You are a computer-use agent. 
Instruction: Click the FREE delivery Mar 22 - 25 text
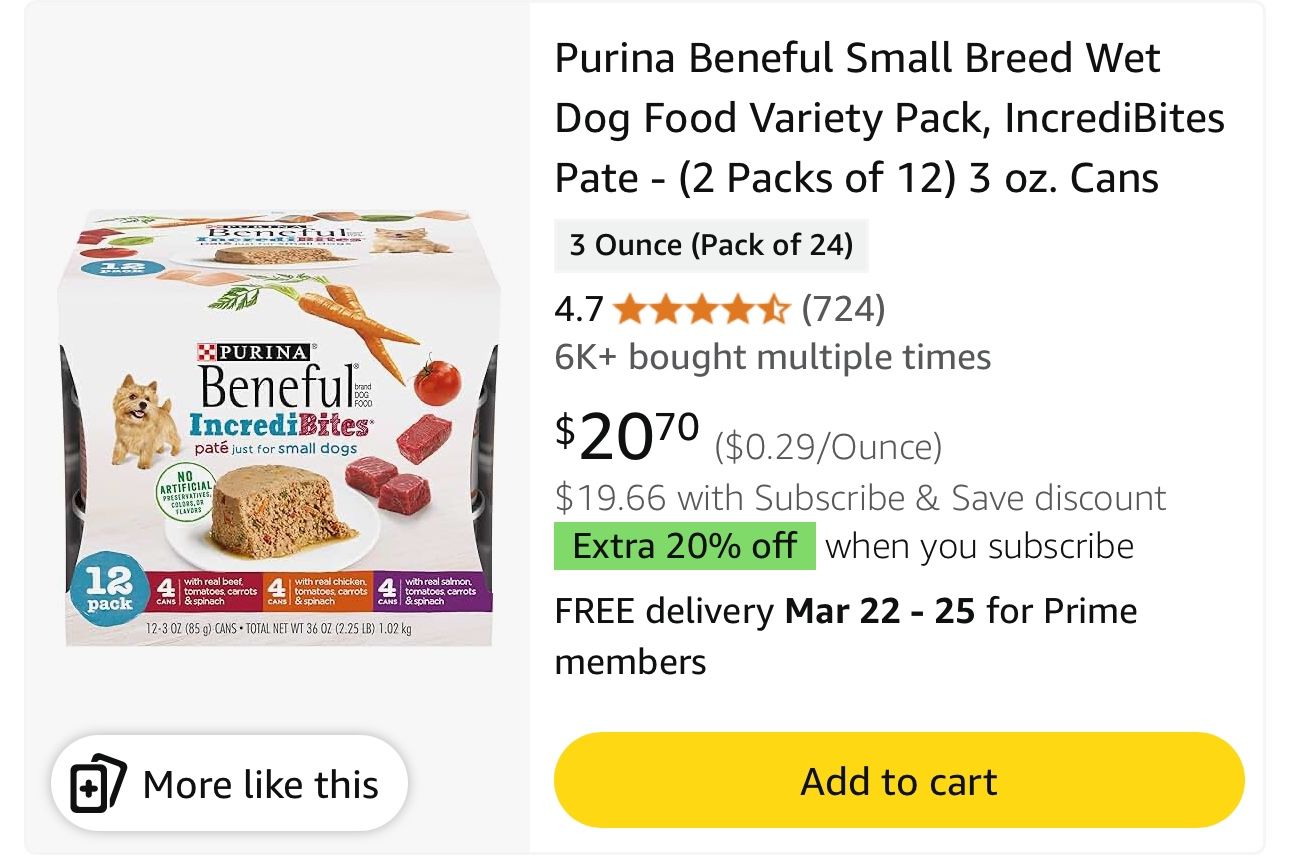[x=764, y=611]
